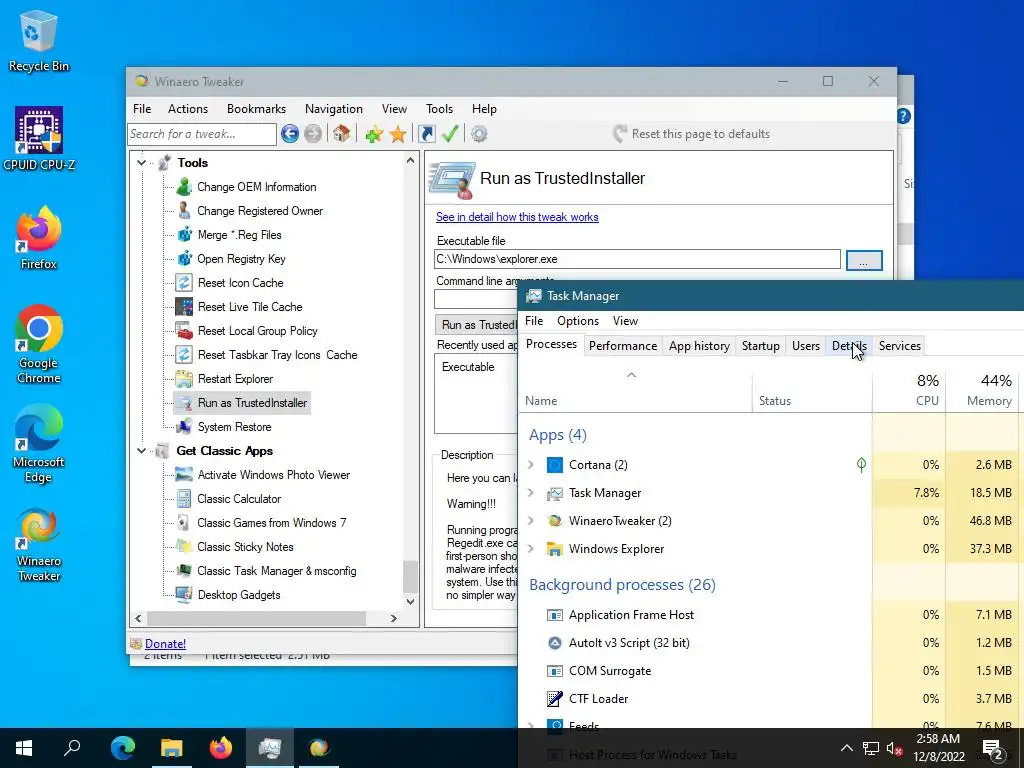
Task: Sort processes by the CPU column
Action: [909, 390]
